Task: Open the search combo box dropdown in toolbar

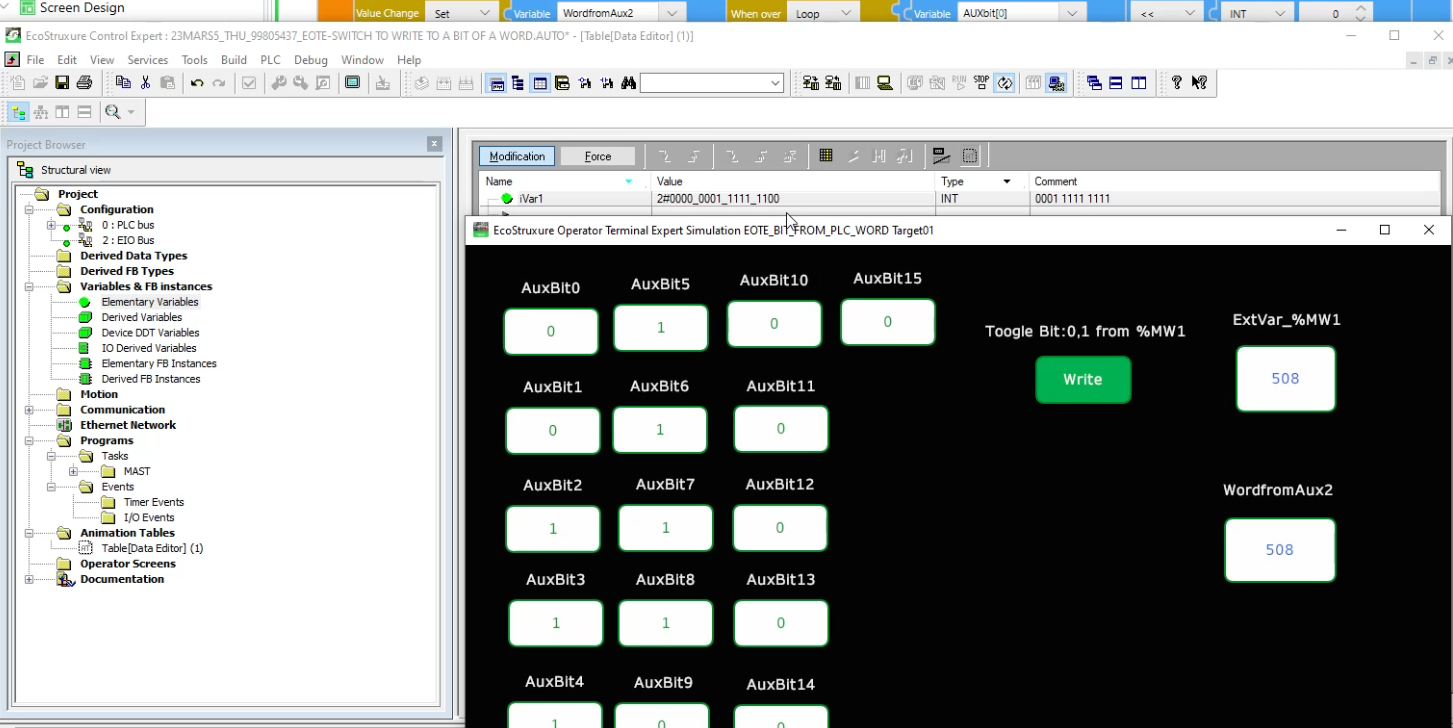Action: 776,83
